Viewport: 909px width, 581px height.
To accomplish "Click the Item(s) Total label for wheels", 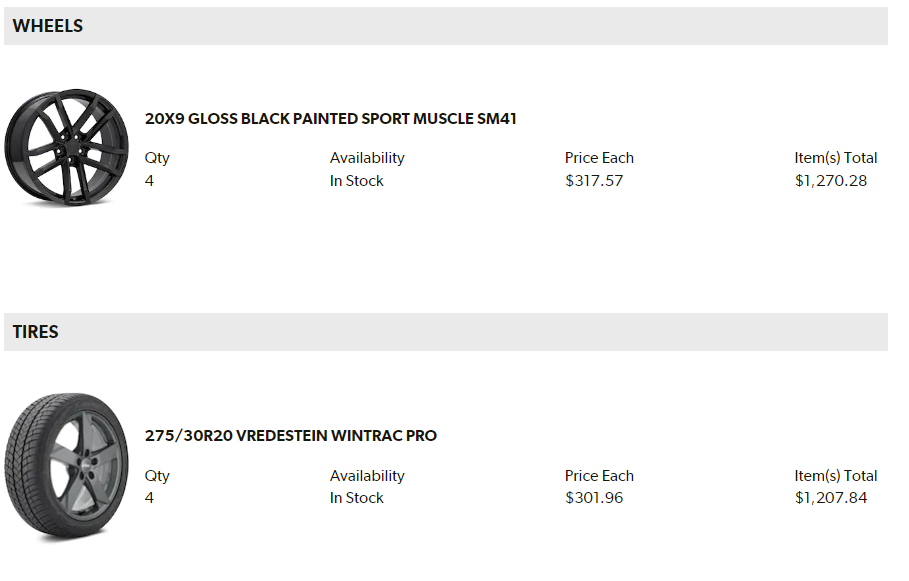I will (836, 158).
